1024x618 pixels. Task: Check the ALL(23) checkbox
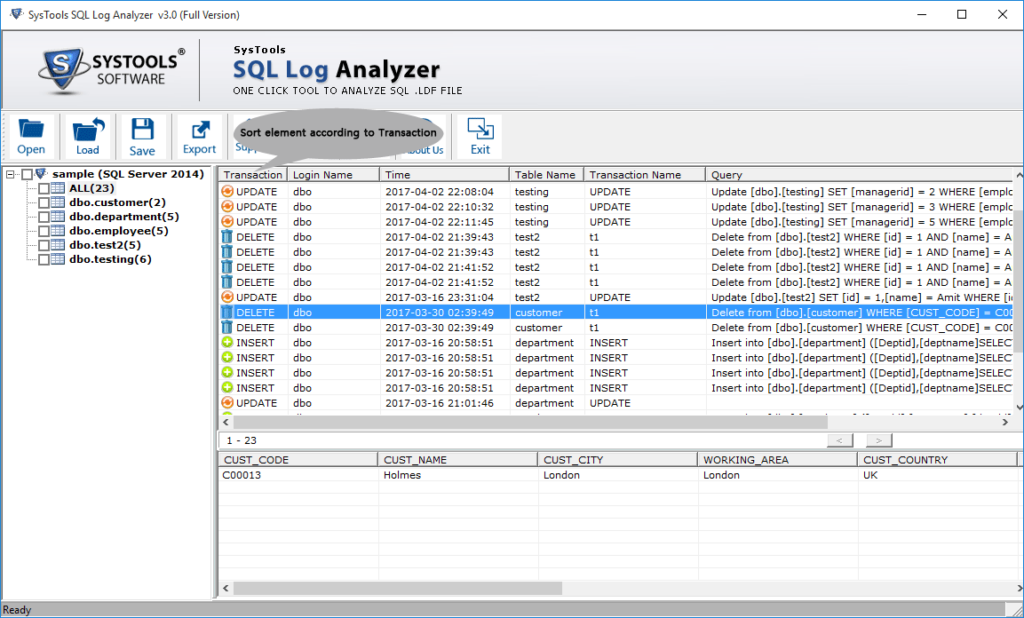tap(43, 188)
